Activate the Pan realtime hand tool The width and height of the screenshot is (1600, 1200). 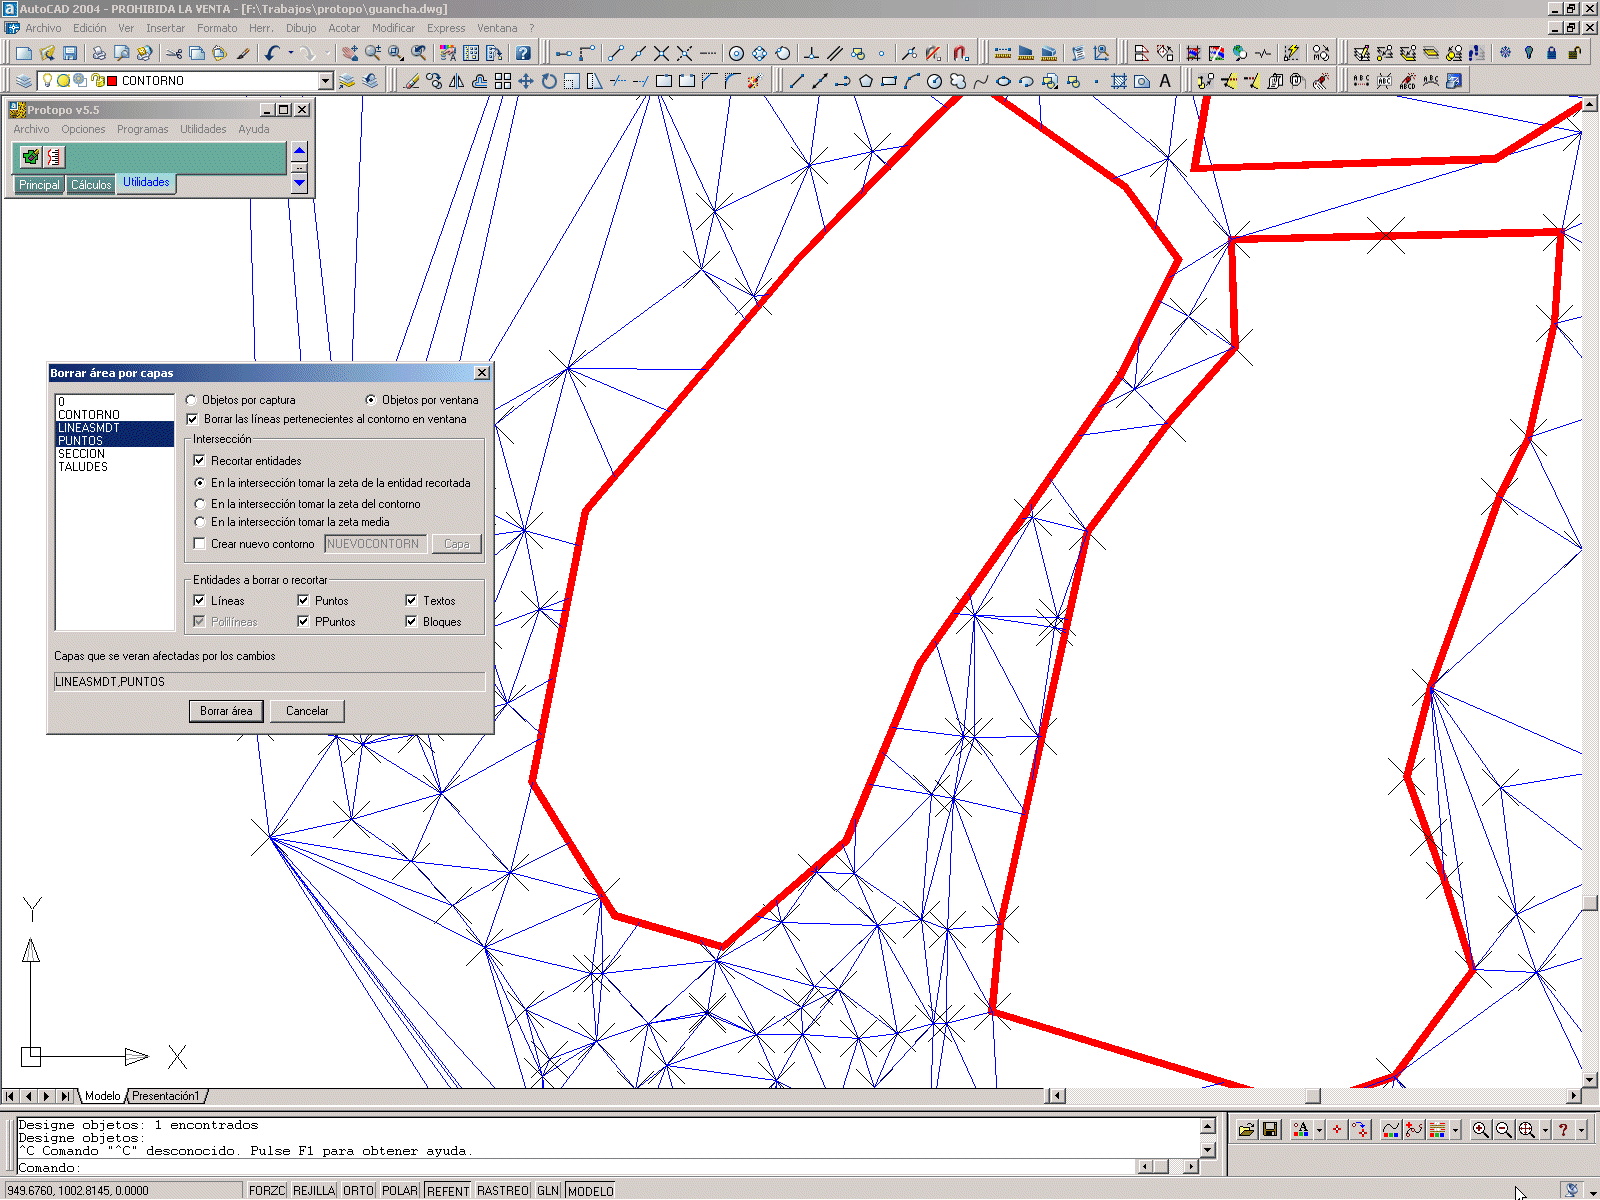349,53
